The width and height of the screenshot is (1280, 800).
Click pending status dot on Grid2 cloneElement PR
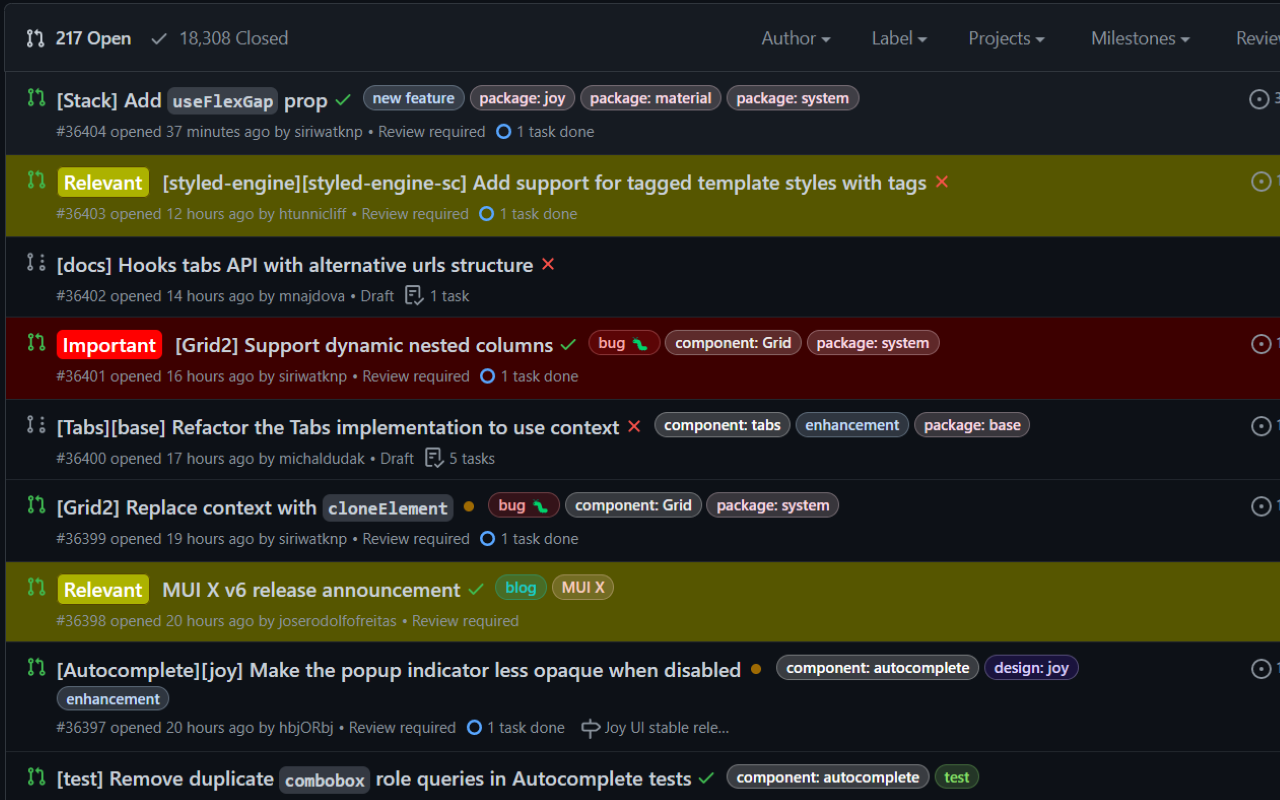tap(469, 506)
